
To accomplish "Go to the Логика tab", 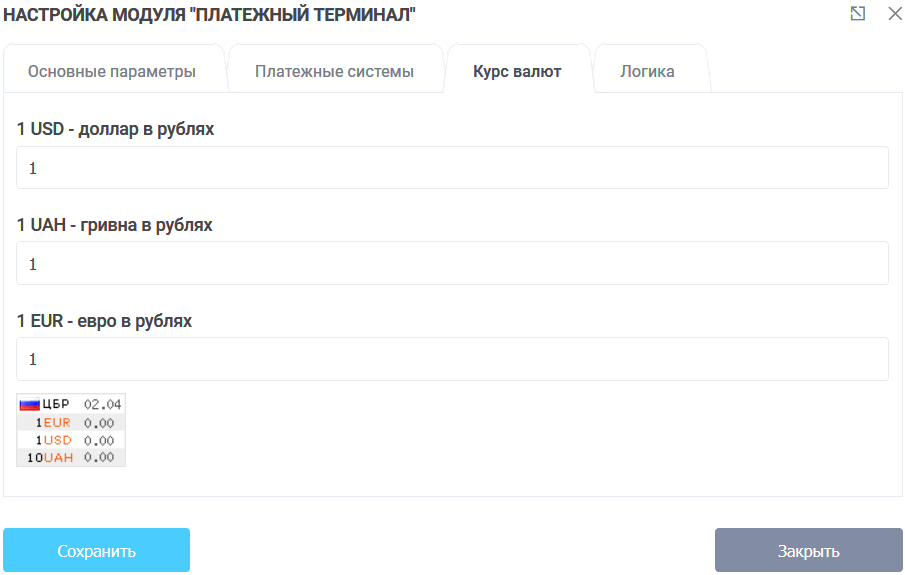I will (647, 72).
